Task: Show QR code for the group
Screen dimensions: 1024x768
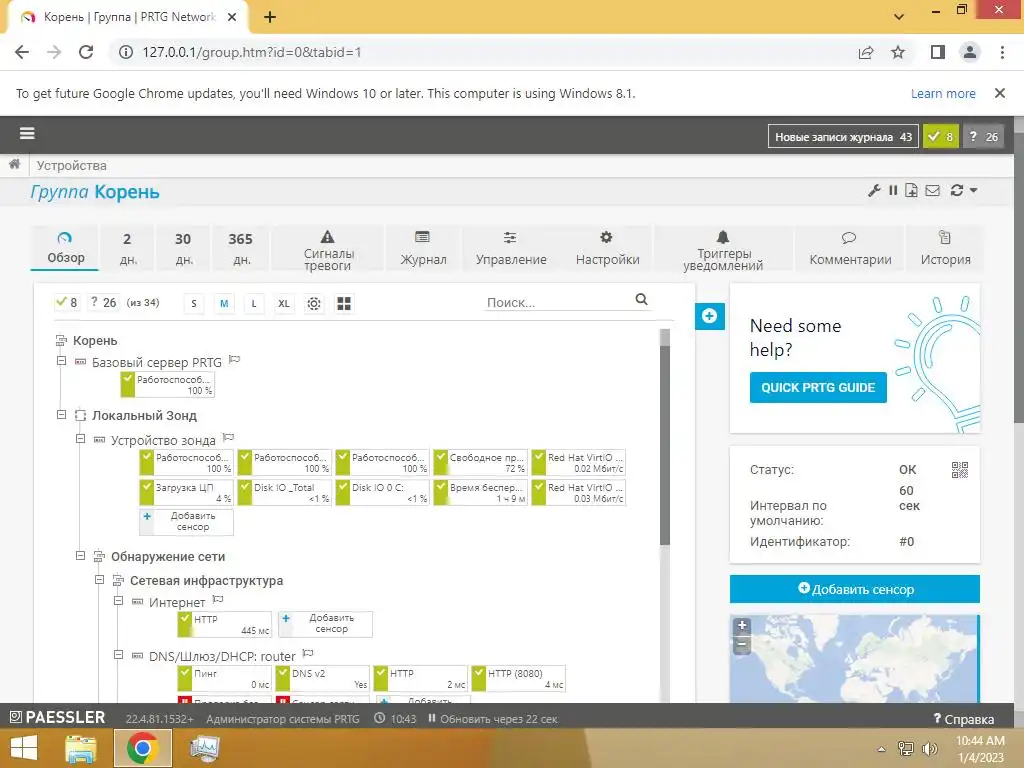Action: pyautogui.click(x=959, y=470)
